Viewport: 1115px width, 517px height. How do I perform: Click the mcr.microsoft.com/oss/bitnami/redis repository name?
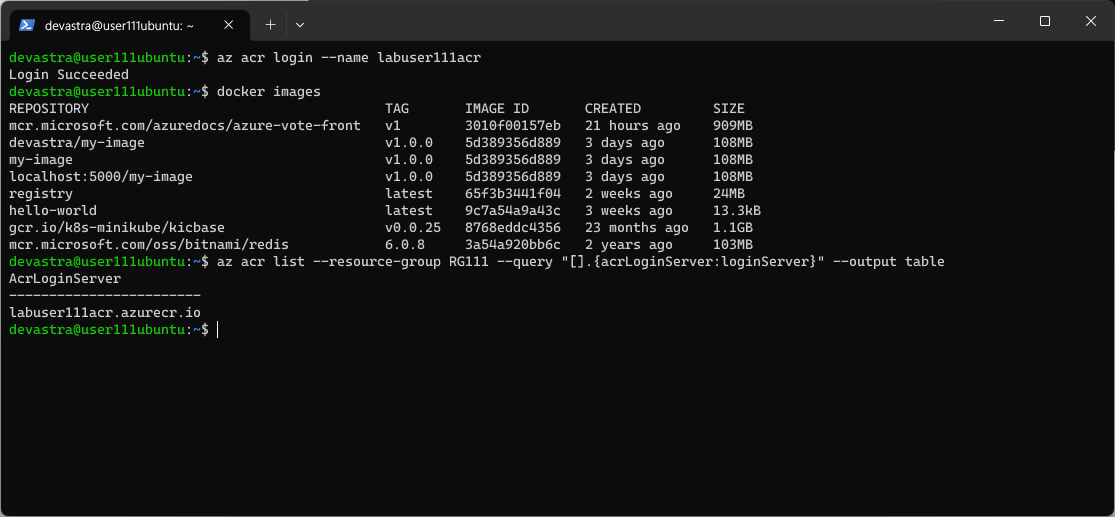click(149, 245)
